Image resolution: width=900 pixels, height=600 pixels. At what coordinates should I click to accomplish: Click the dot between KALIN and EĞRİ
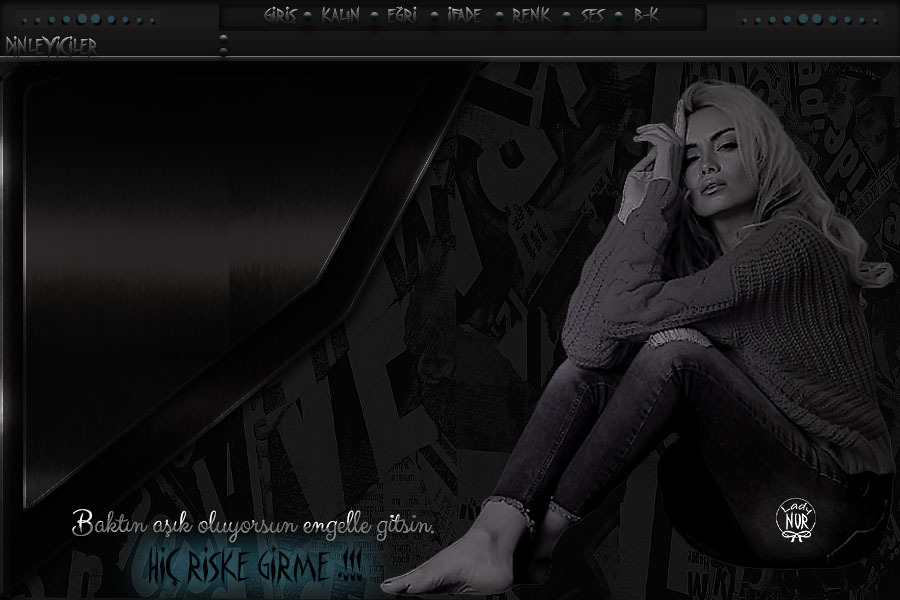(x=372, y=17)
